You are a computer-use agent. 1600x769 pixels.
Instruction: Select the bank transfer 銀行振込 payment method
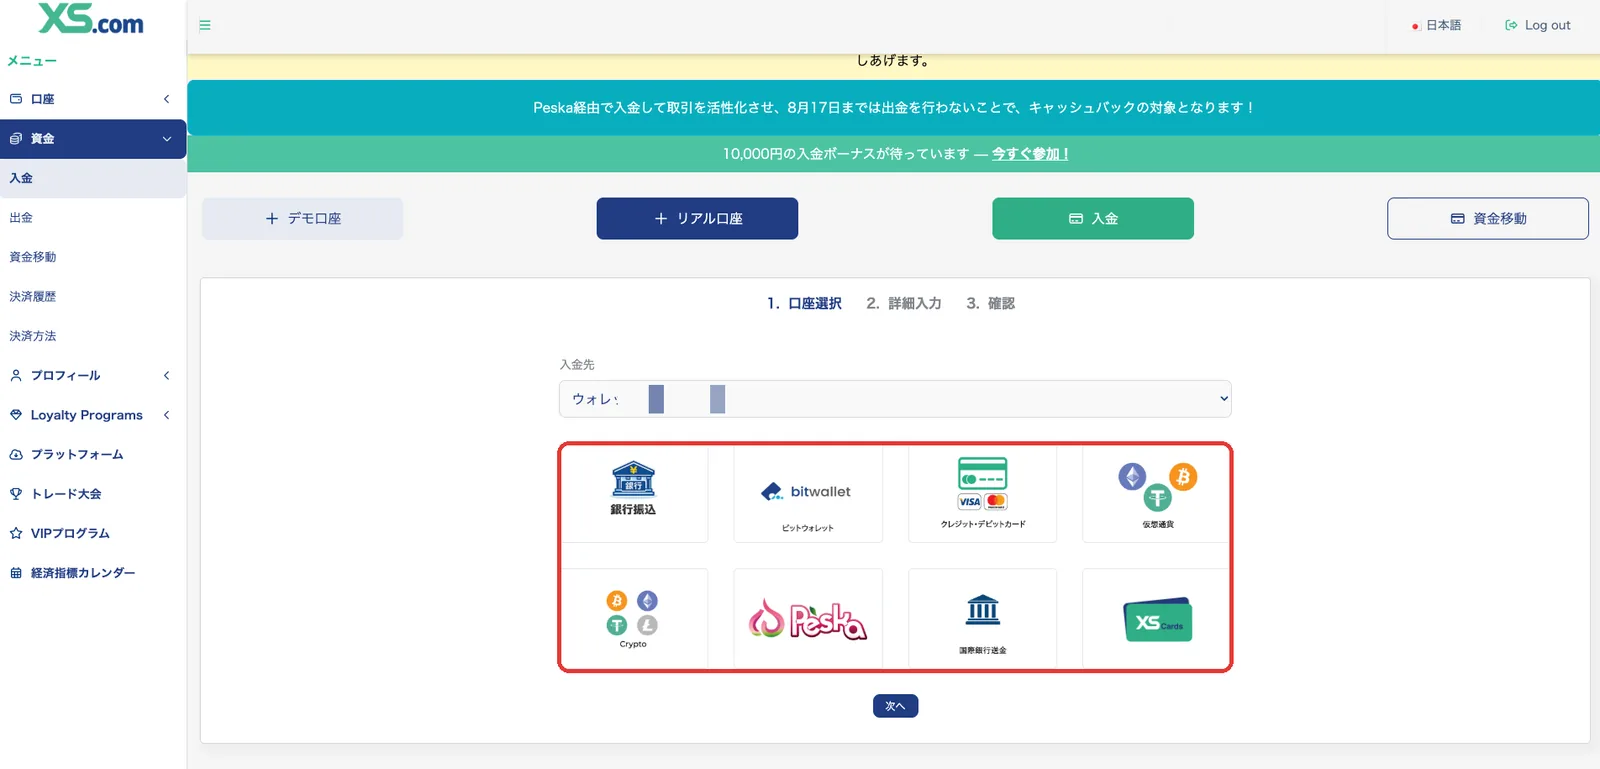coord(633,494)
